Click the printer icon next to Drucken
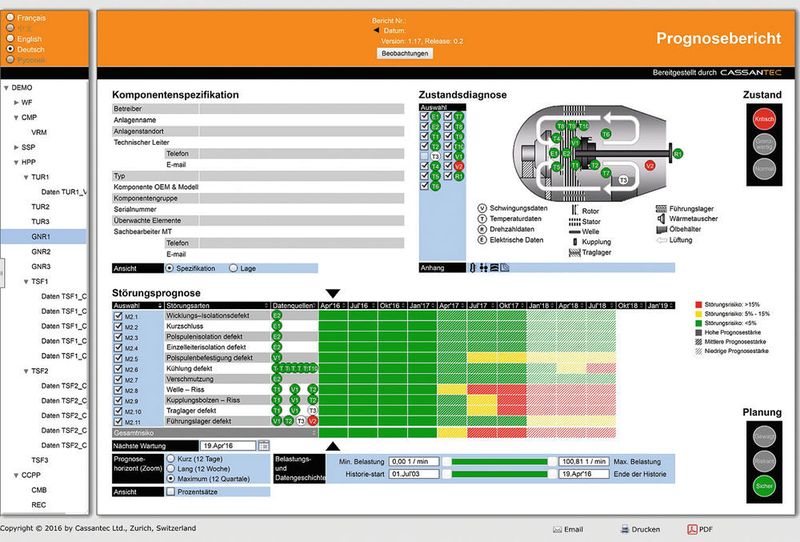This screenshot has height=542, width=800. coord(624,529)
